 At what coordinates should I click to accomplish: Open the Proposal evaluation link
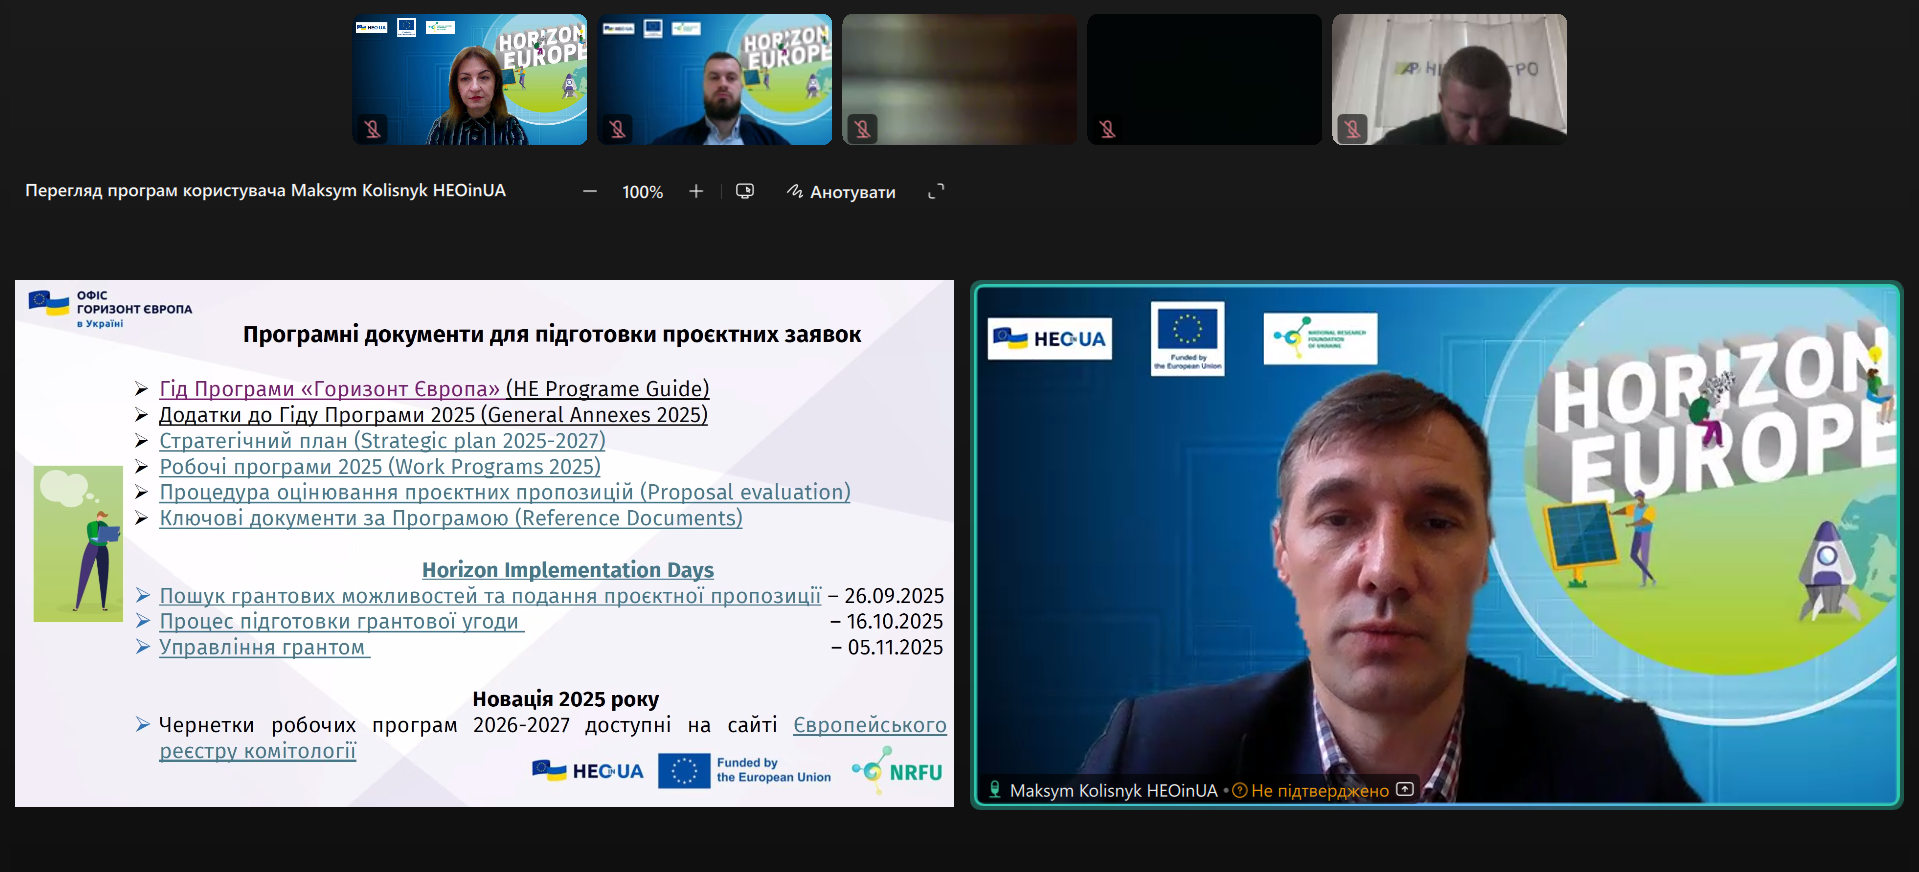[505, 493]
